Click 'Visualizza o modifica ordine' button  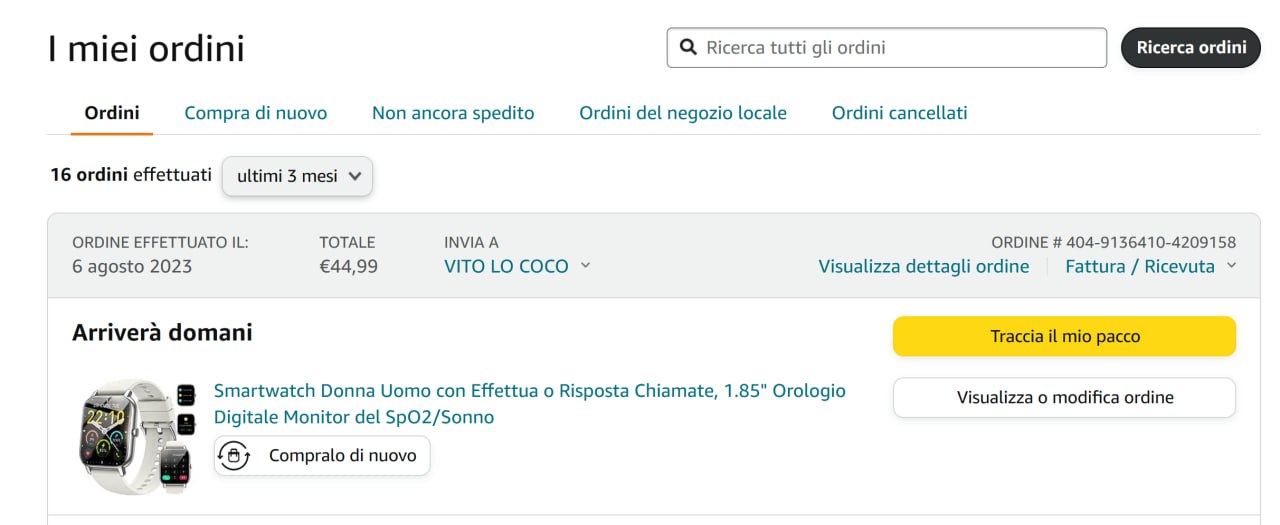(1064, 397)
